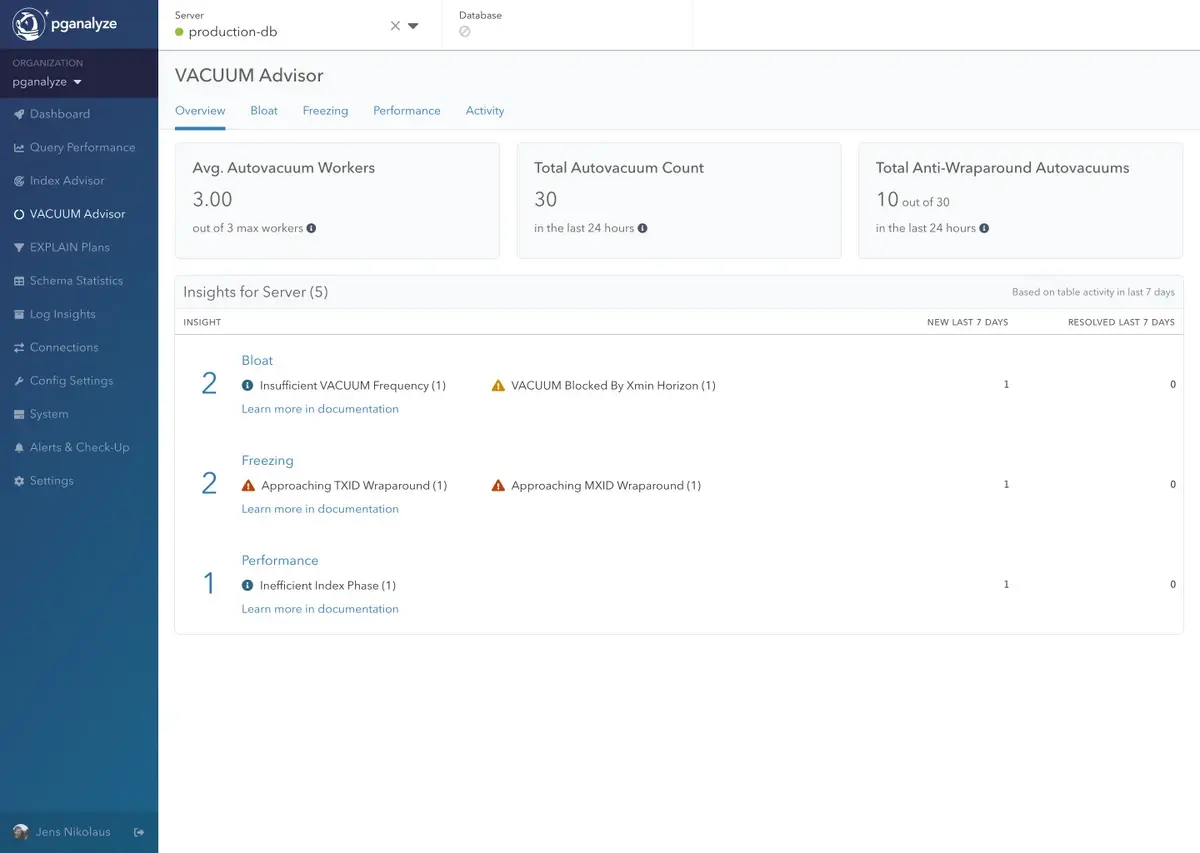Open the Activity tab

pyautogui.click(x=485, y=111)
